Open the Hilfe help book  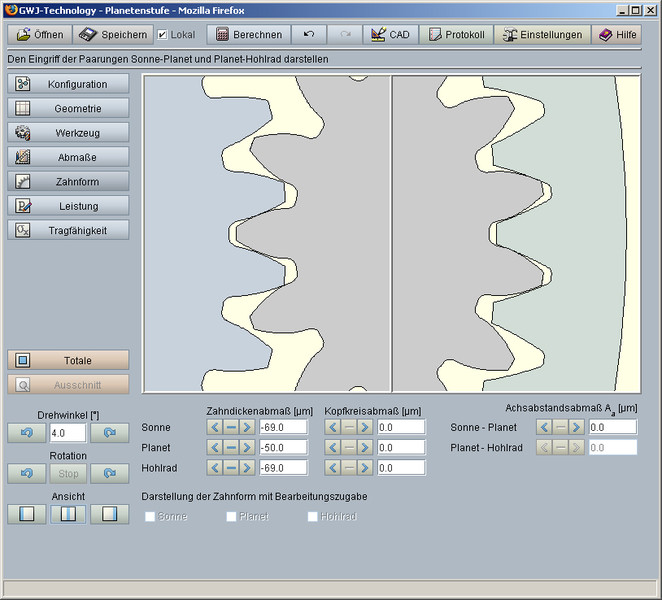(x=616, y=34)
